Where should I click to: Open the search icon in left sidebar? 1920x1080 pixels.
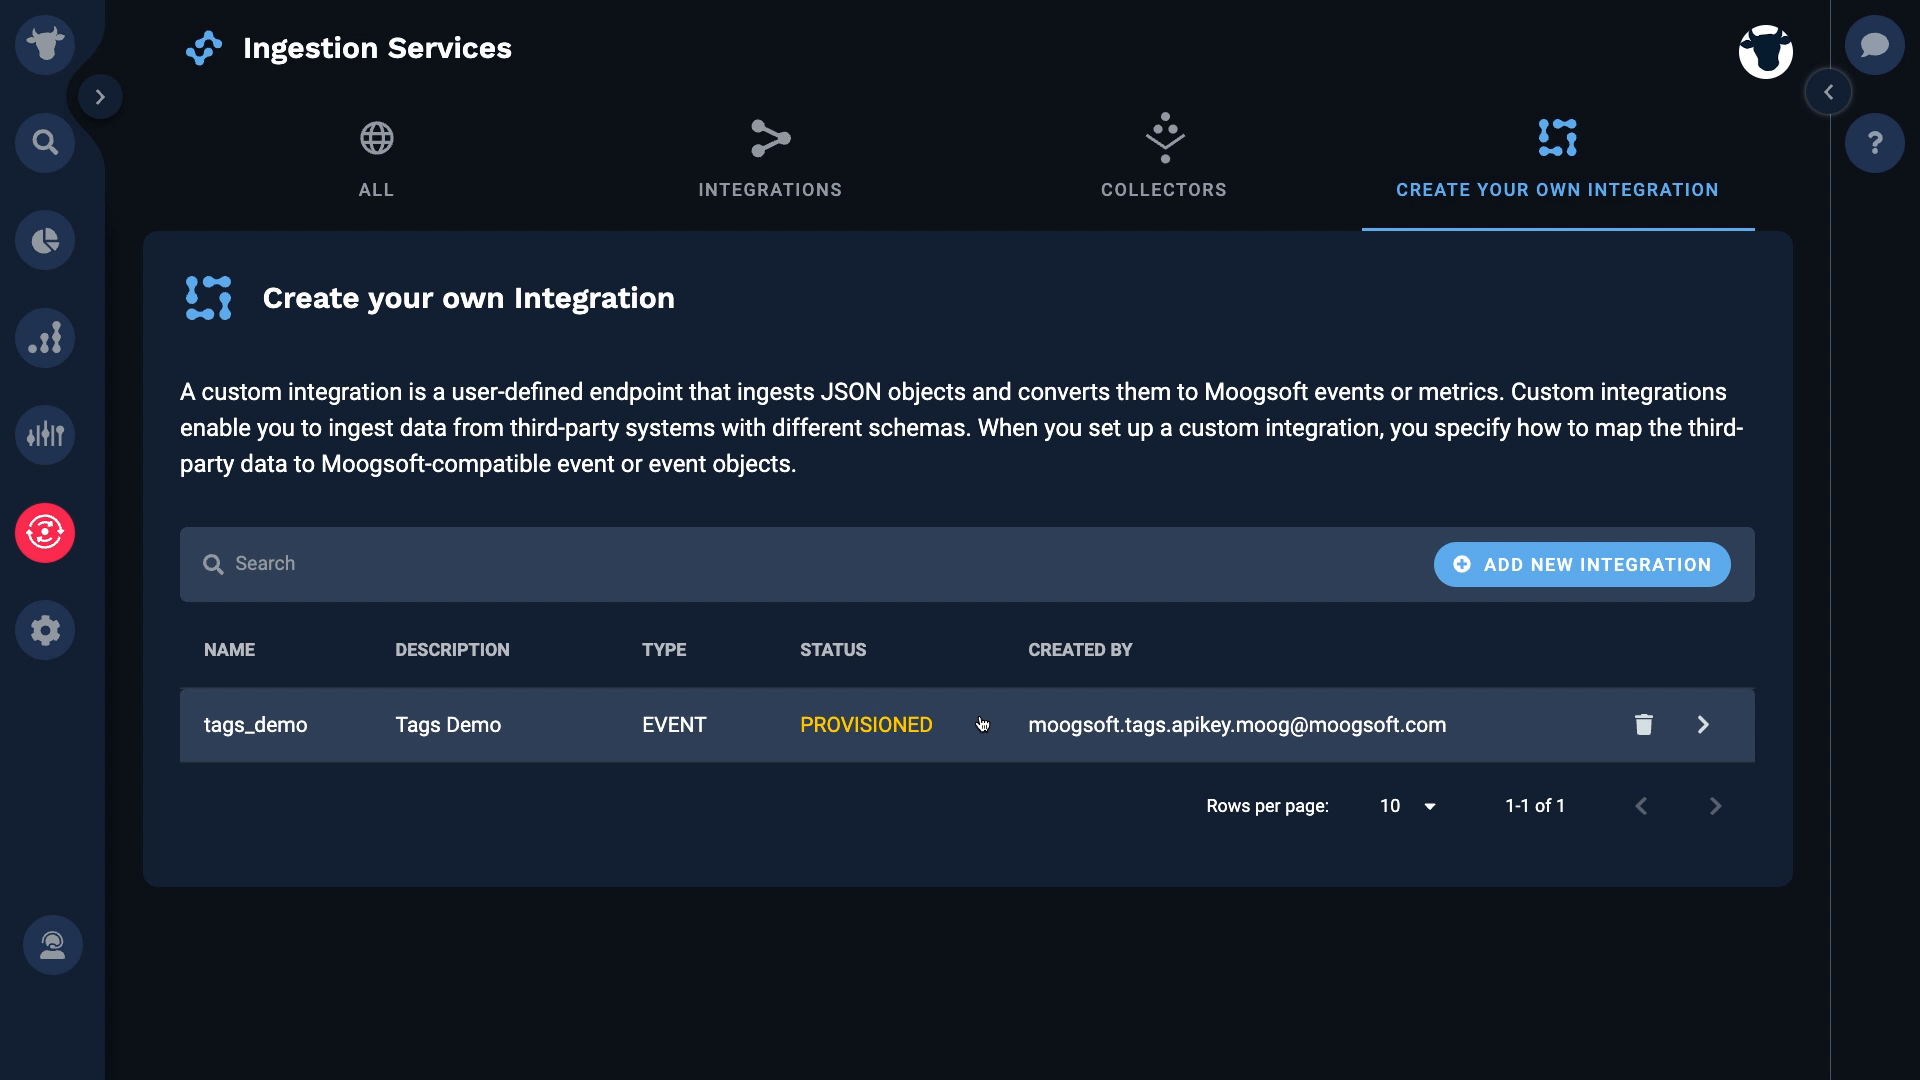click(45, 142)
